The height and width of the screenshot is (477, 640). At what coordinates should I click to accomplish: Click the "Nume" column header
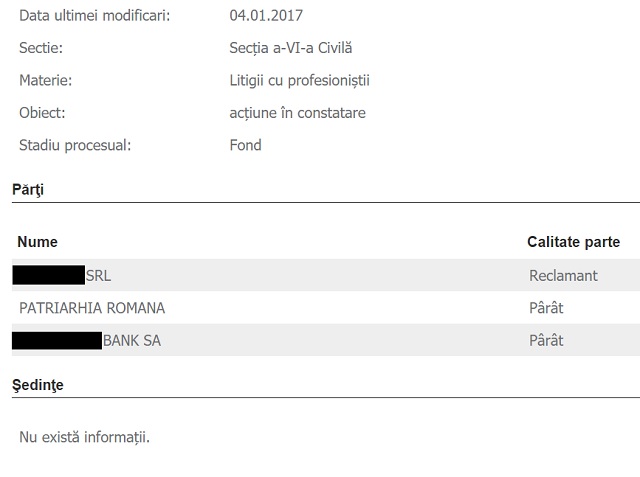38,242
